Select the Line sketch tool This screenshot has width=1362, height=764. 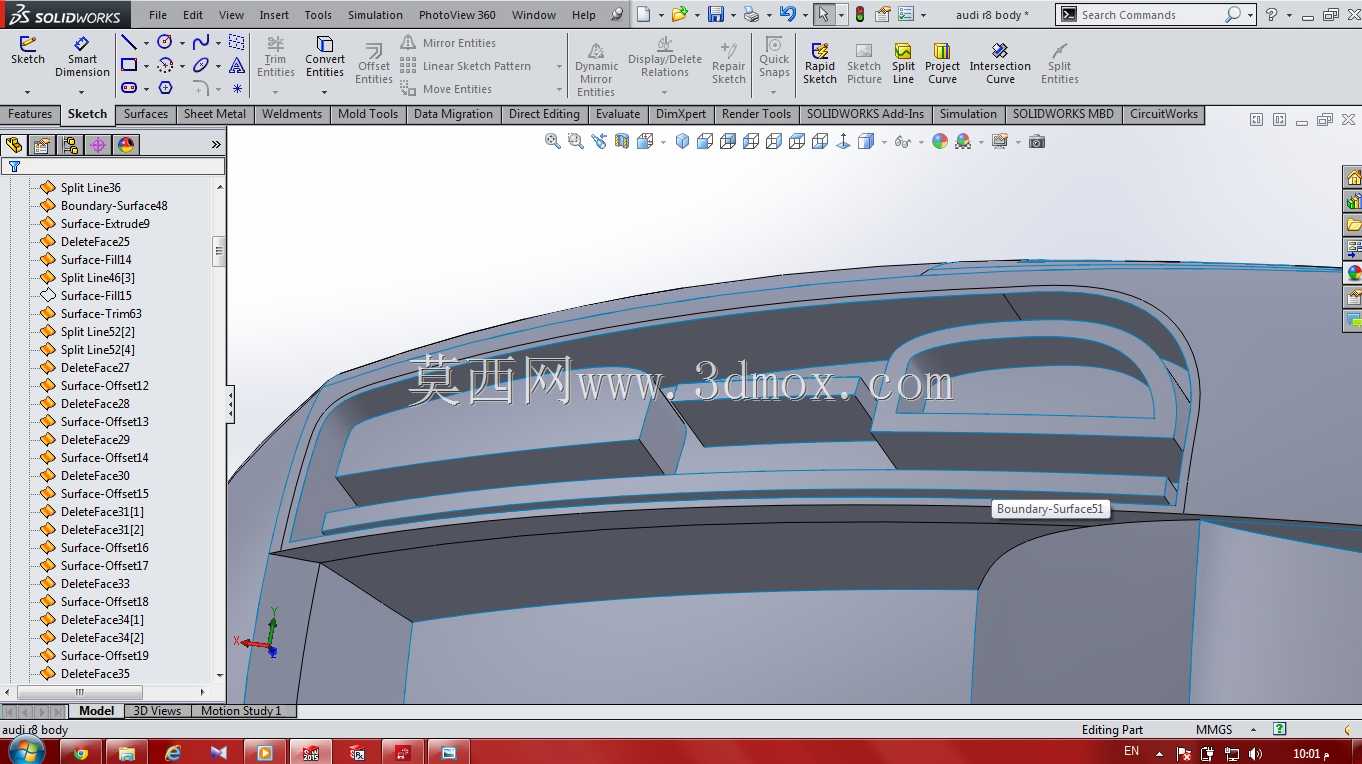pos(129,42)
